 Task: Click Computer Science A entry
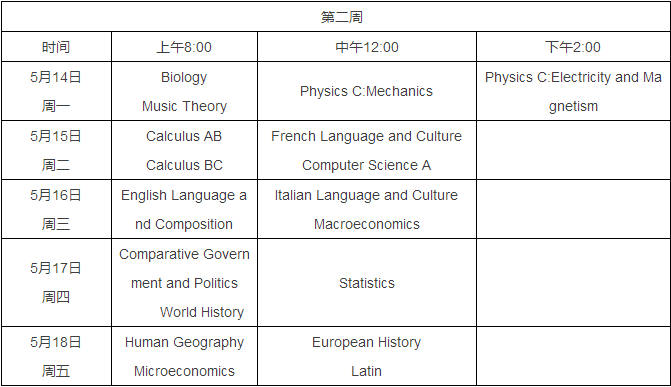(x=367, y=165)
